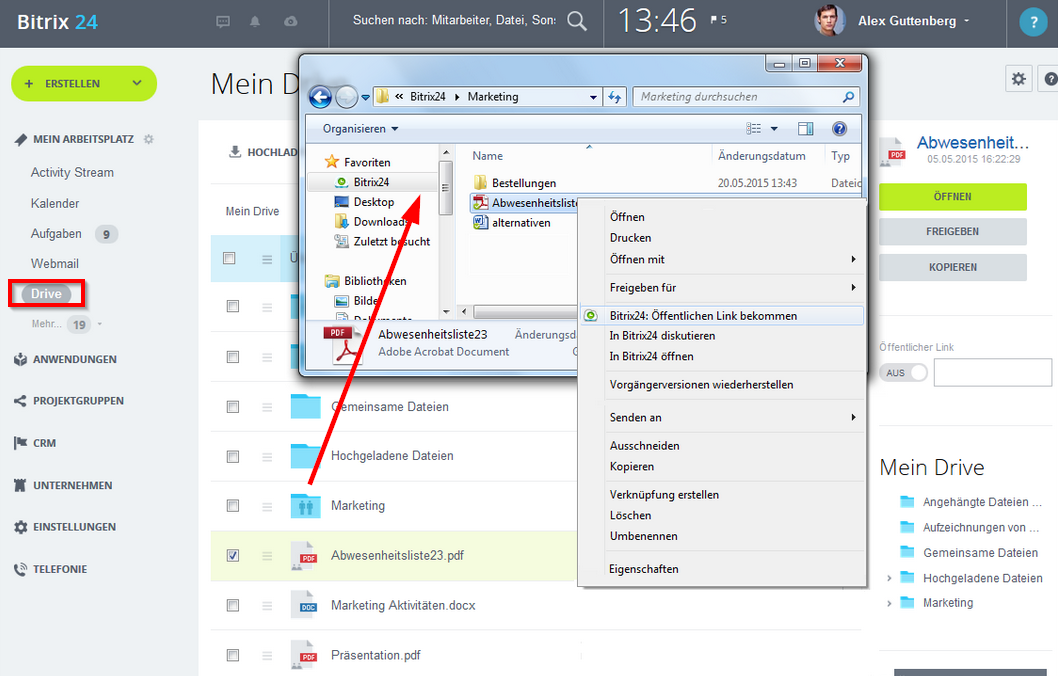The width and height of the screenshot is (1058, 676).
Task: Check the checkbox next to Marketing folder
Action: (x=232, y=505)
